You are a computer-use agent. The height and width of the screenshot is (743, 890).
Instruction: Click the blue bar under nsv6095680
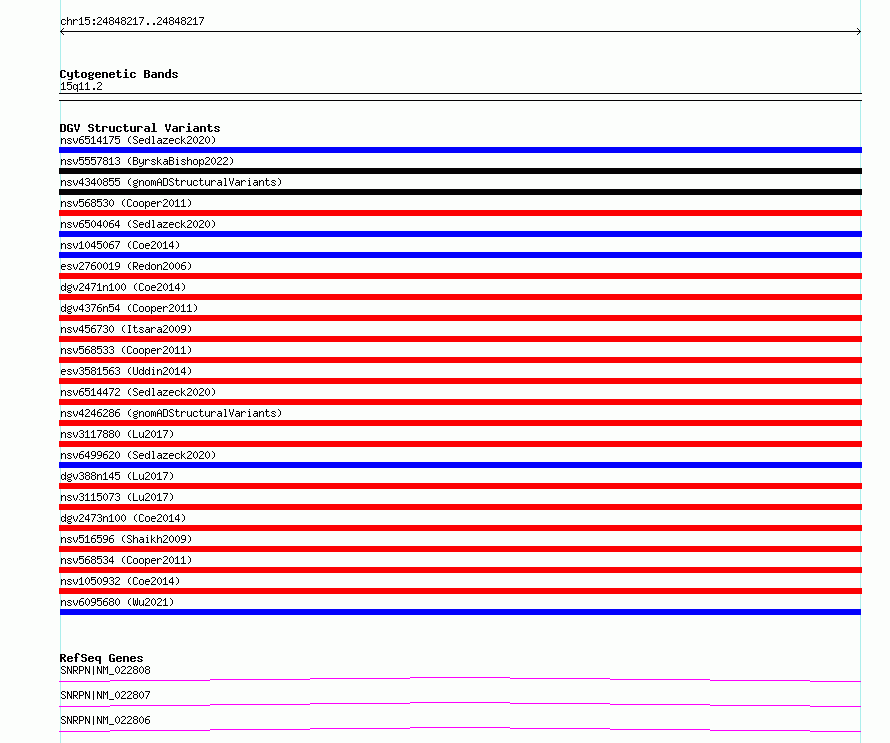(460, 612)
